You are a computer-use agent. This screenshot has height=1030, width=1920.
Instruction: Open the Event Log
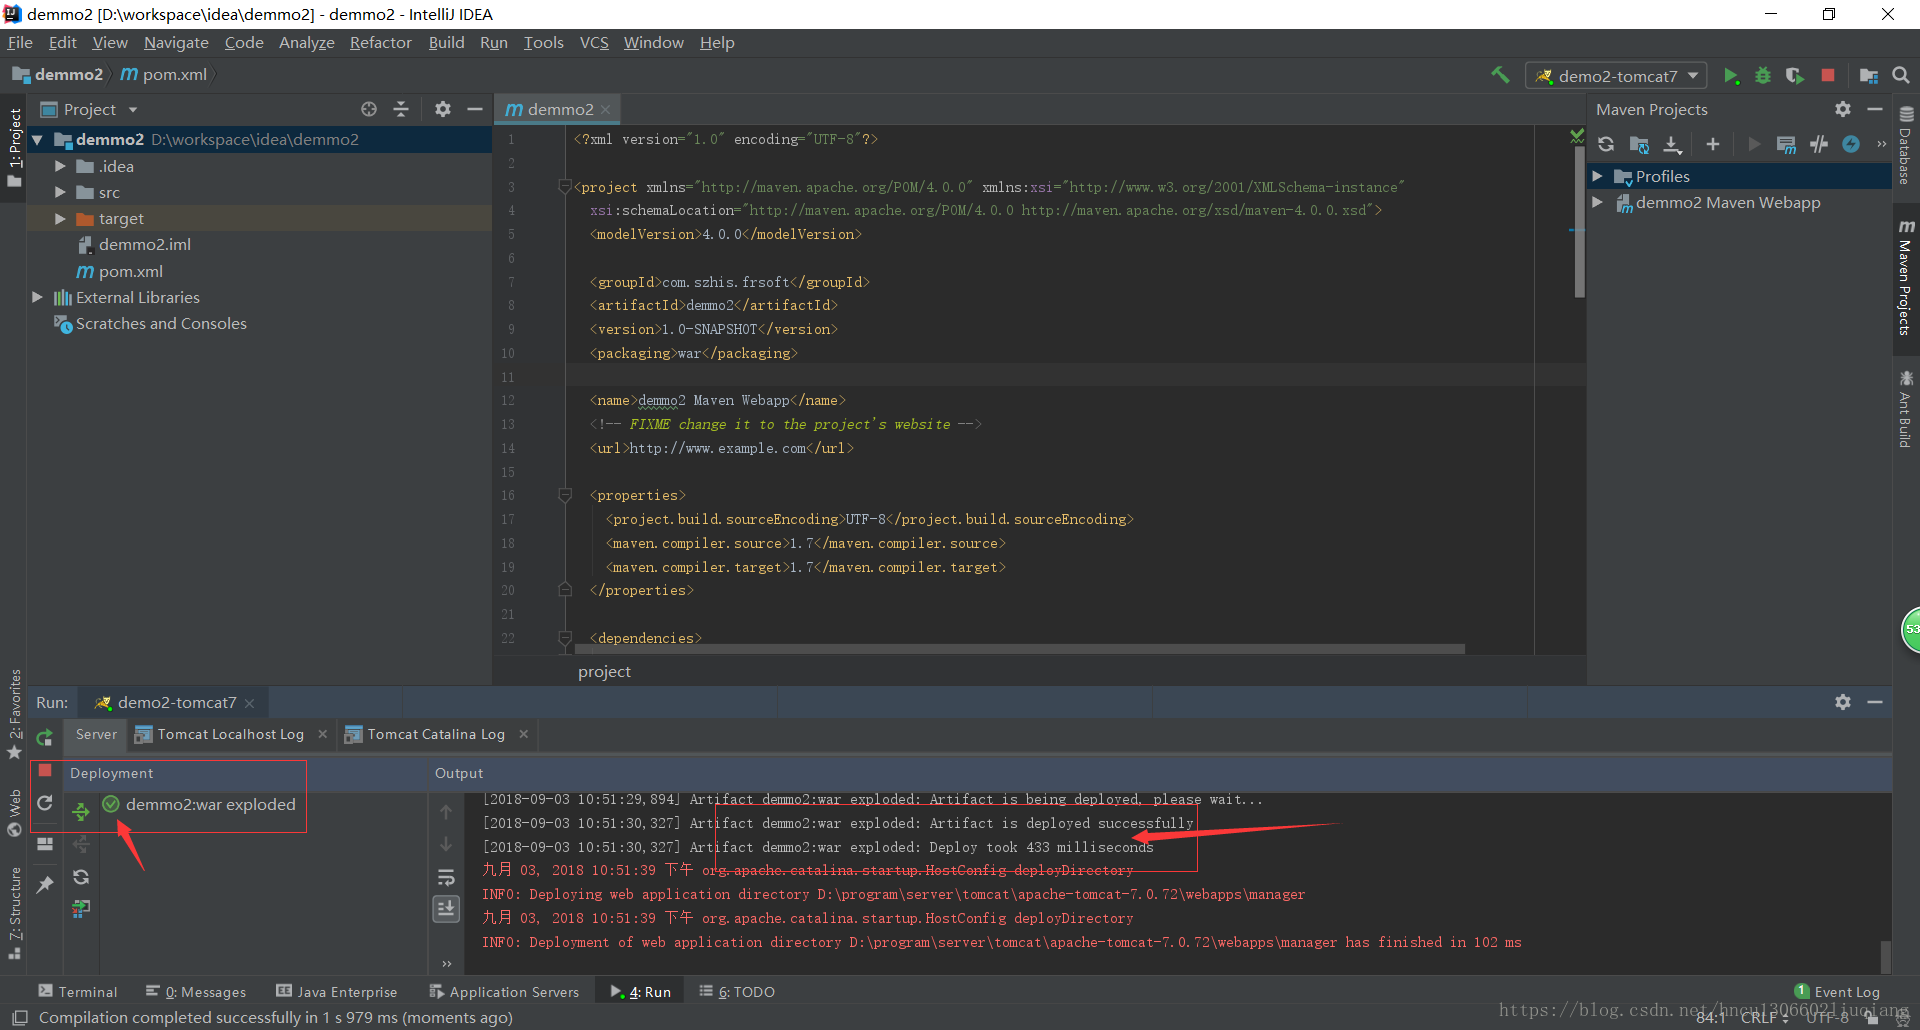(1837, 991)
